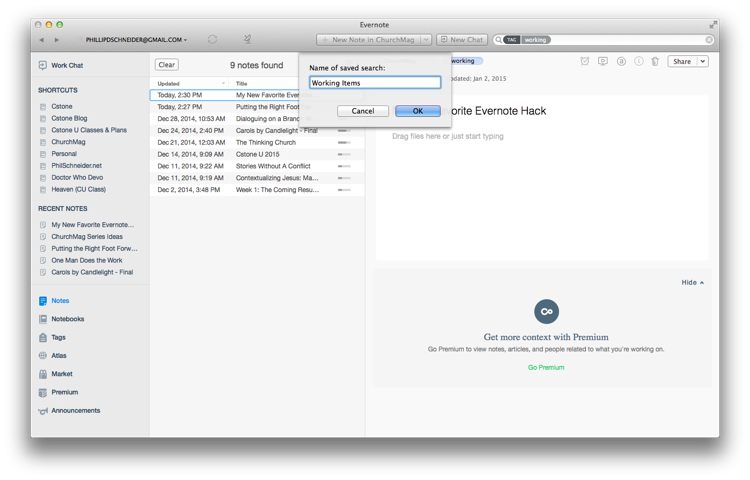The image size is (750, 480).
Task: Click New Note in ChurchMag button
Action: [368, 40]
